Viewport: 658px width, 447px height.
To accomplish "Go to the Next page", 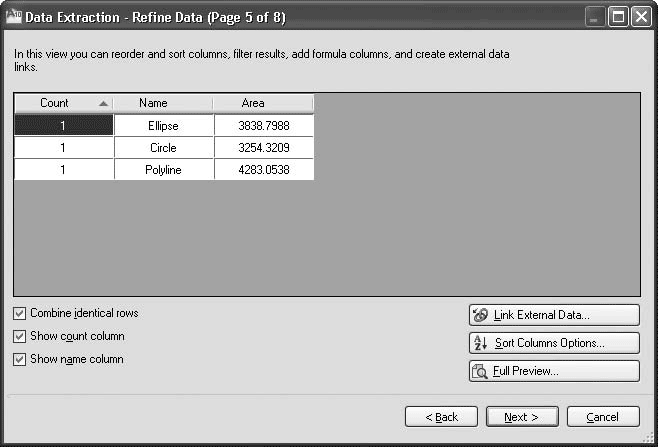I will (522, 417).
